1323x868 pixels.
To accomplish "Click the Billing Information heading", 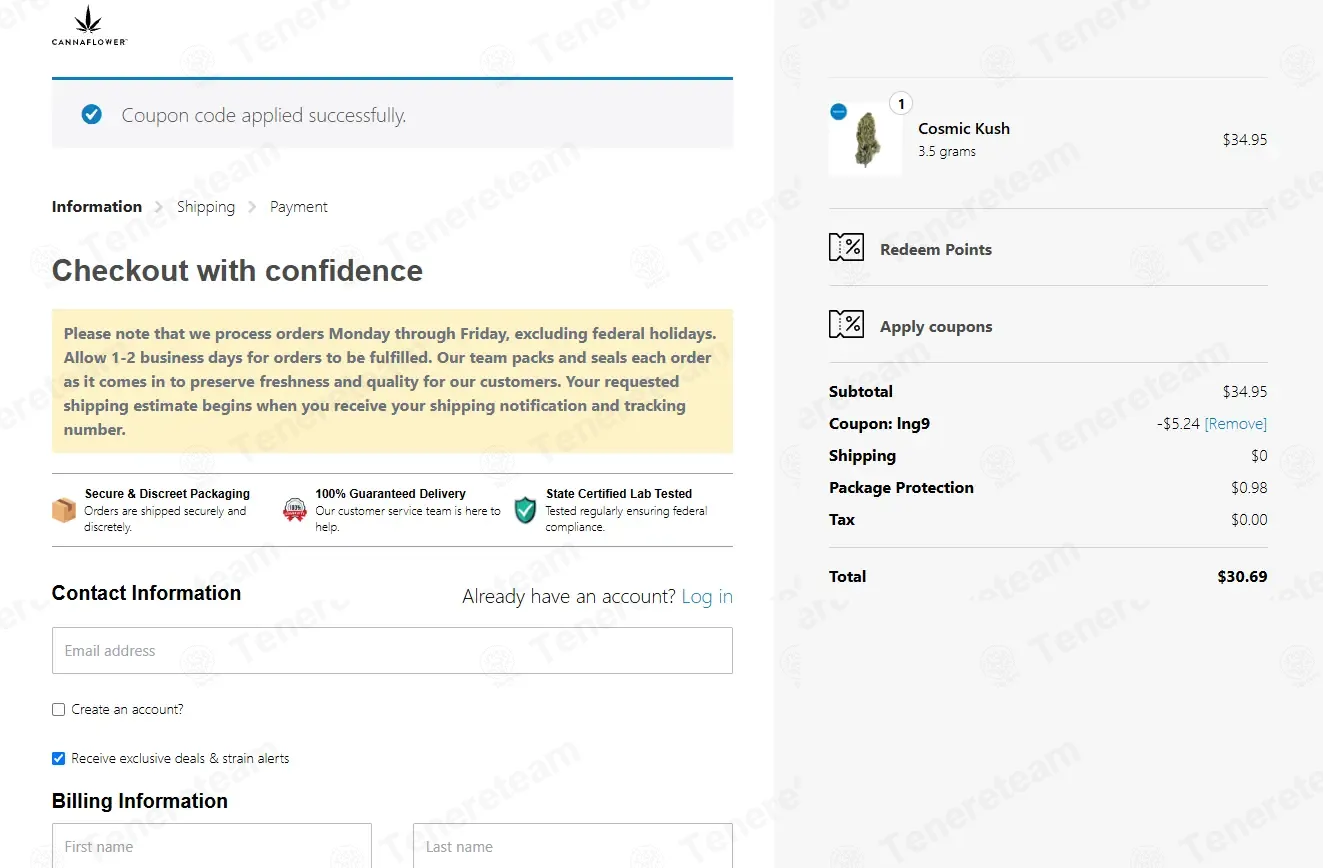I will tap(140, 801).
